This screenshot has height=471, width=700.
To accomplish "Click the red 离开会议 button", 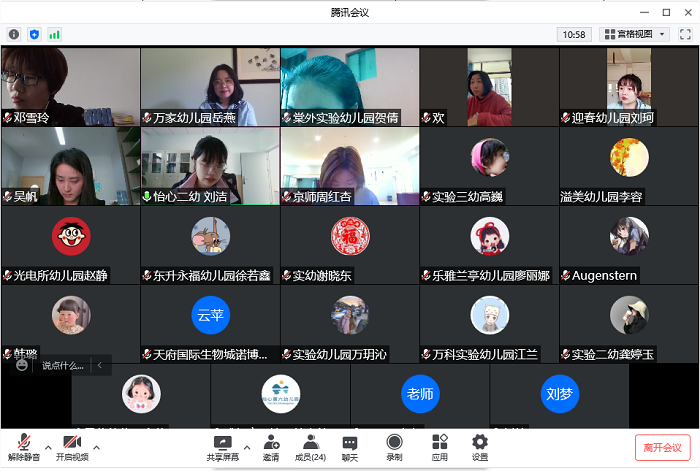I will pyautogui.click(x=662, y=447).
